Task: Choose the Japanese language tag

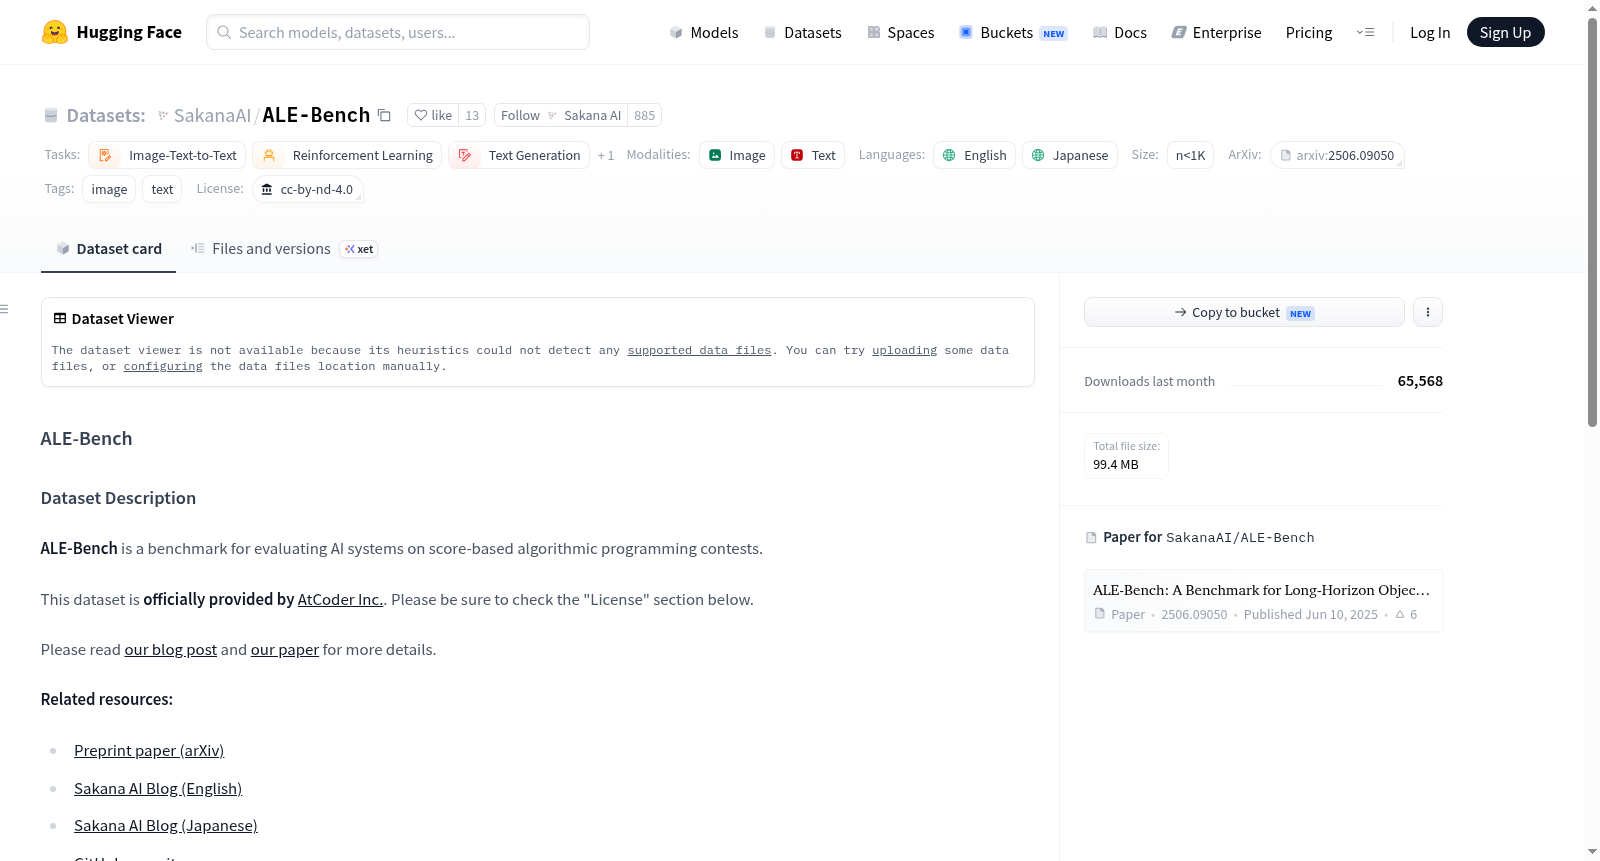Action: click(1070, 155)
